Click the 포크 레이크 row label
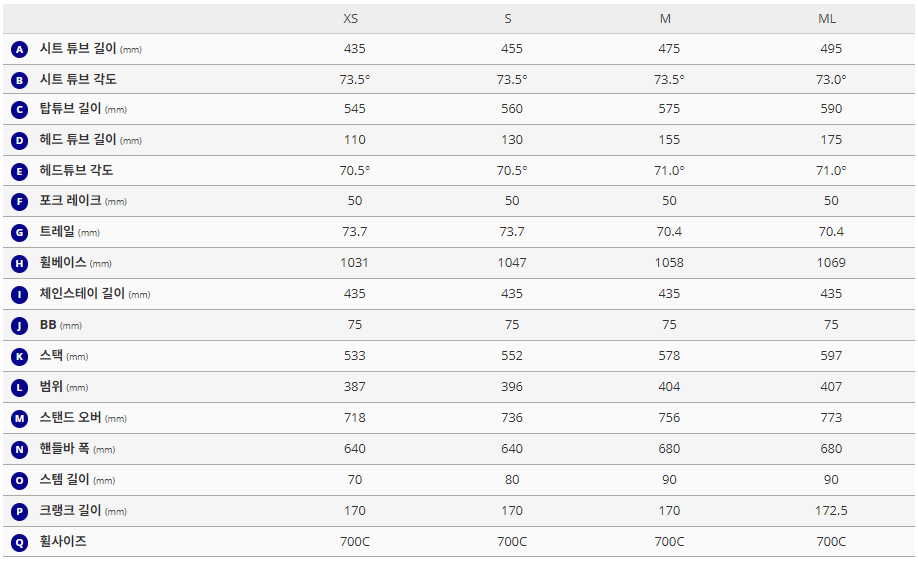Viewport: 918px width, 562px height. (70, 201)
